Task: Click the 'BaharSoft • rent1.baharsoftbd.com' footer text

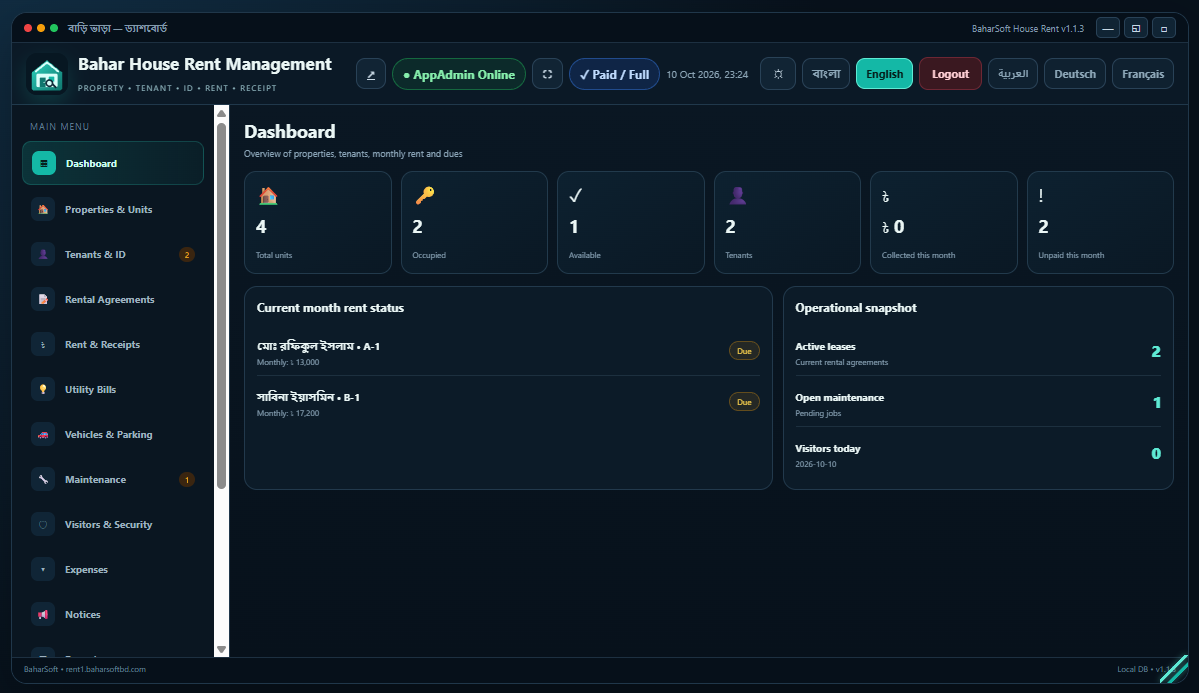Action: pos(85,669)
